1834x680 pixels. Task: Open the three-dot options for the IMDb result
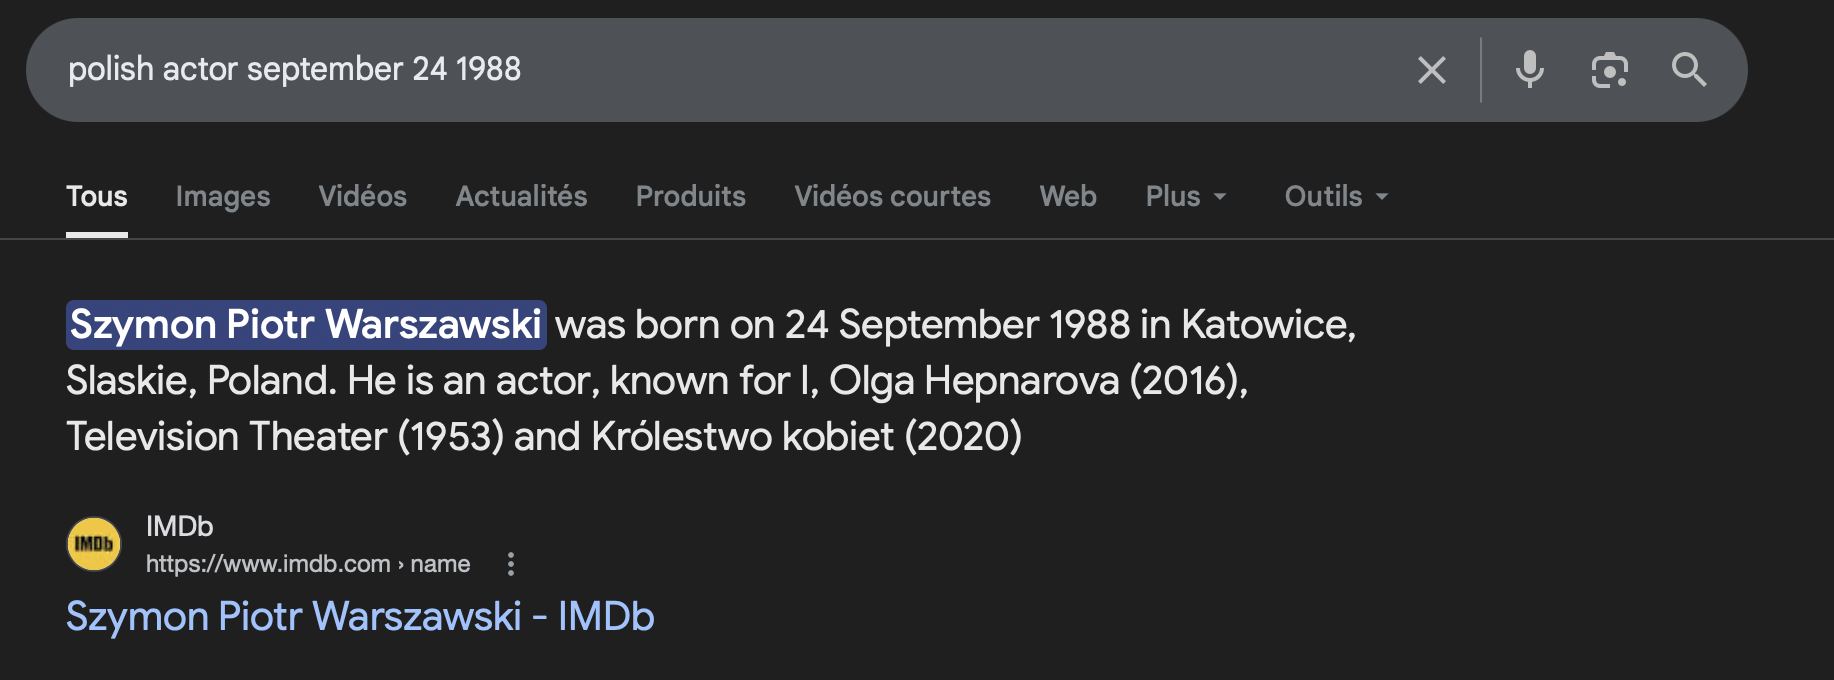pyautogui.click(x=511, y=564)
